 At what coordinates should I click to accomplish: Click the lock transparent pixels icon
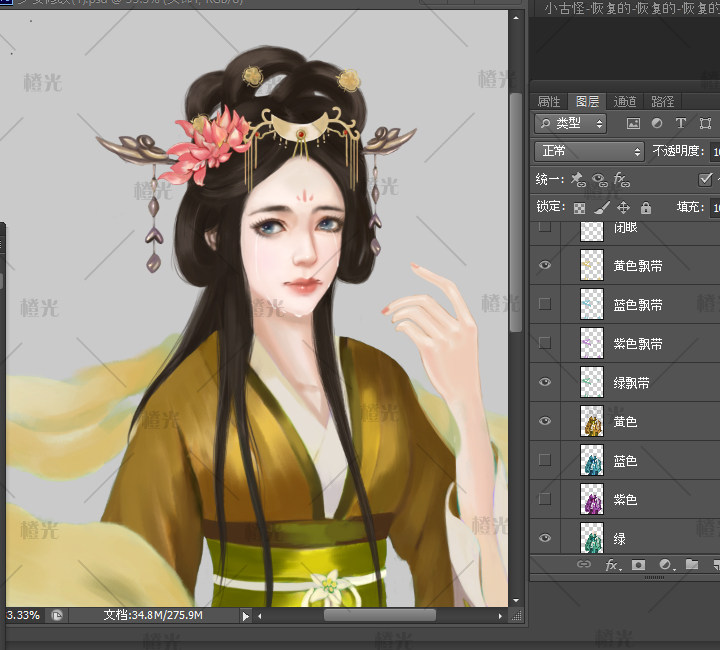(x=579, y=208)
